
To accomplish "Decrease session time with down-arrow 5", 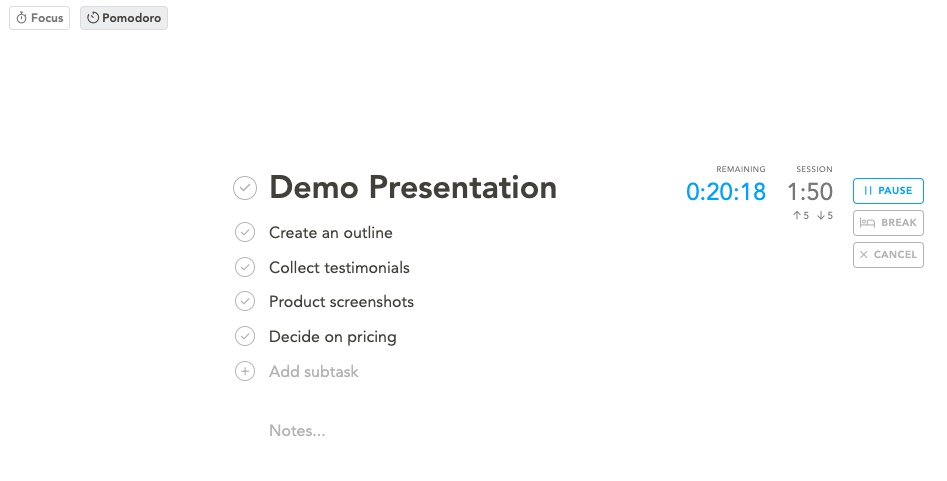I will point(825,215).
